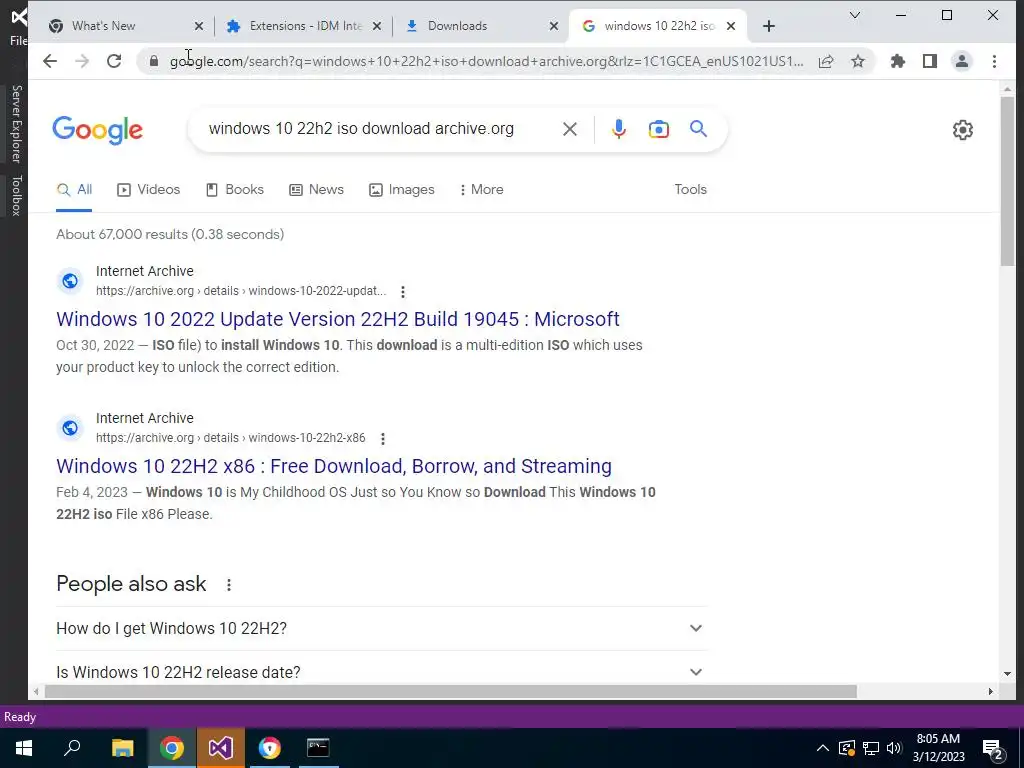Open Toolbox side tab in Visual Studio
This screenshot has height=768, width=1024.
pyautogui.click(x=16, y=195)
